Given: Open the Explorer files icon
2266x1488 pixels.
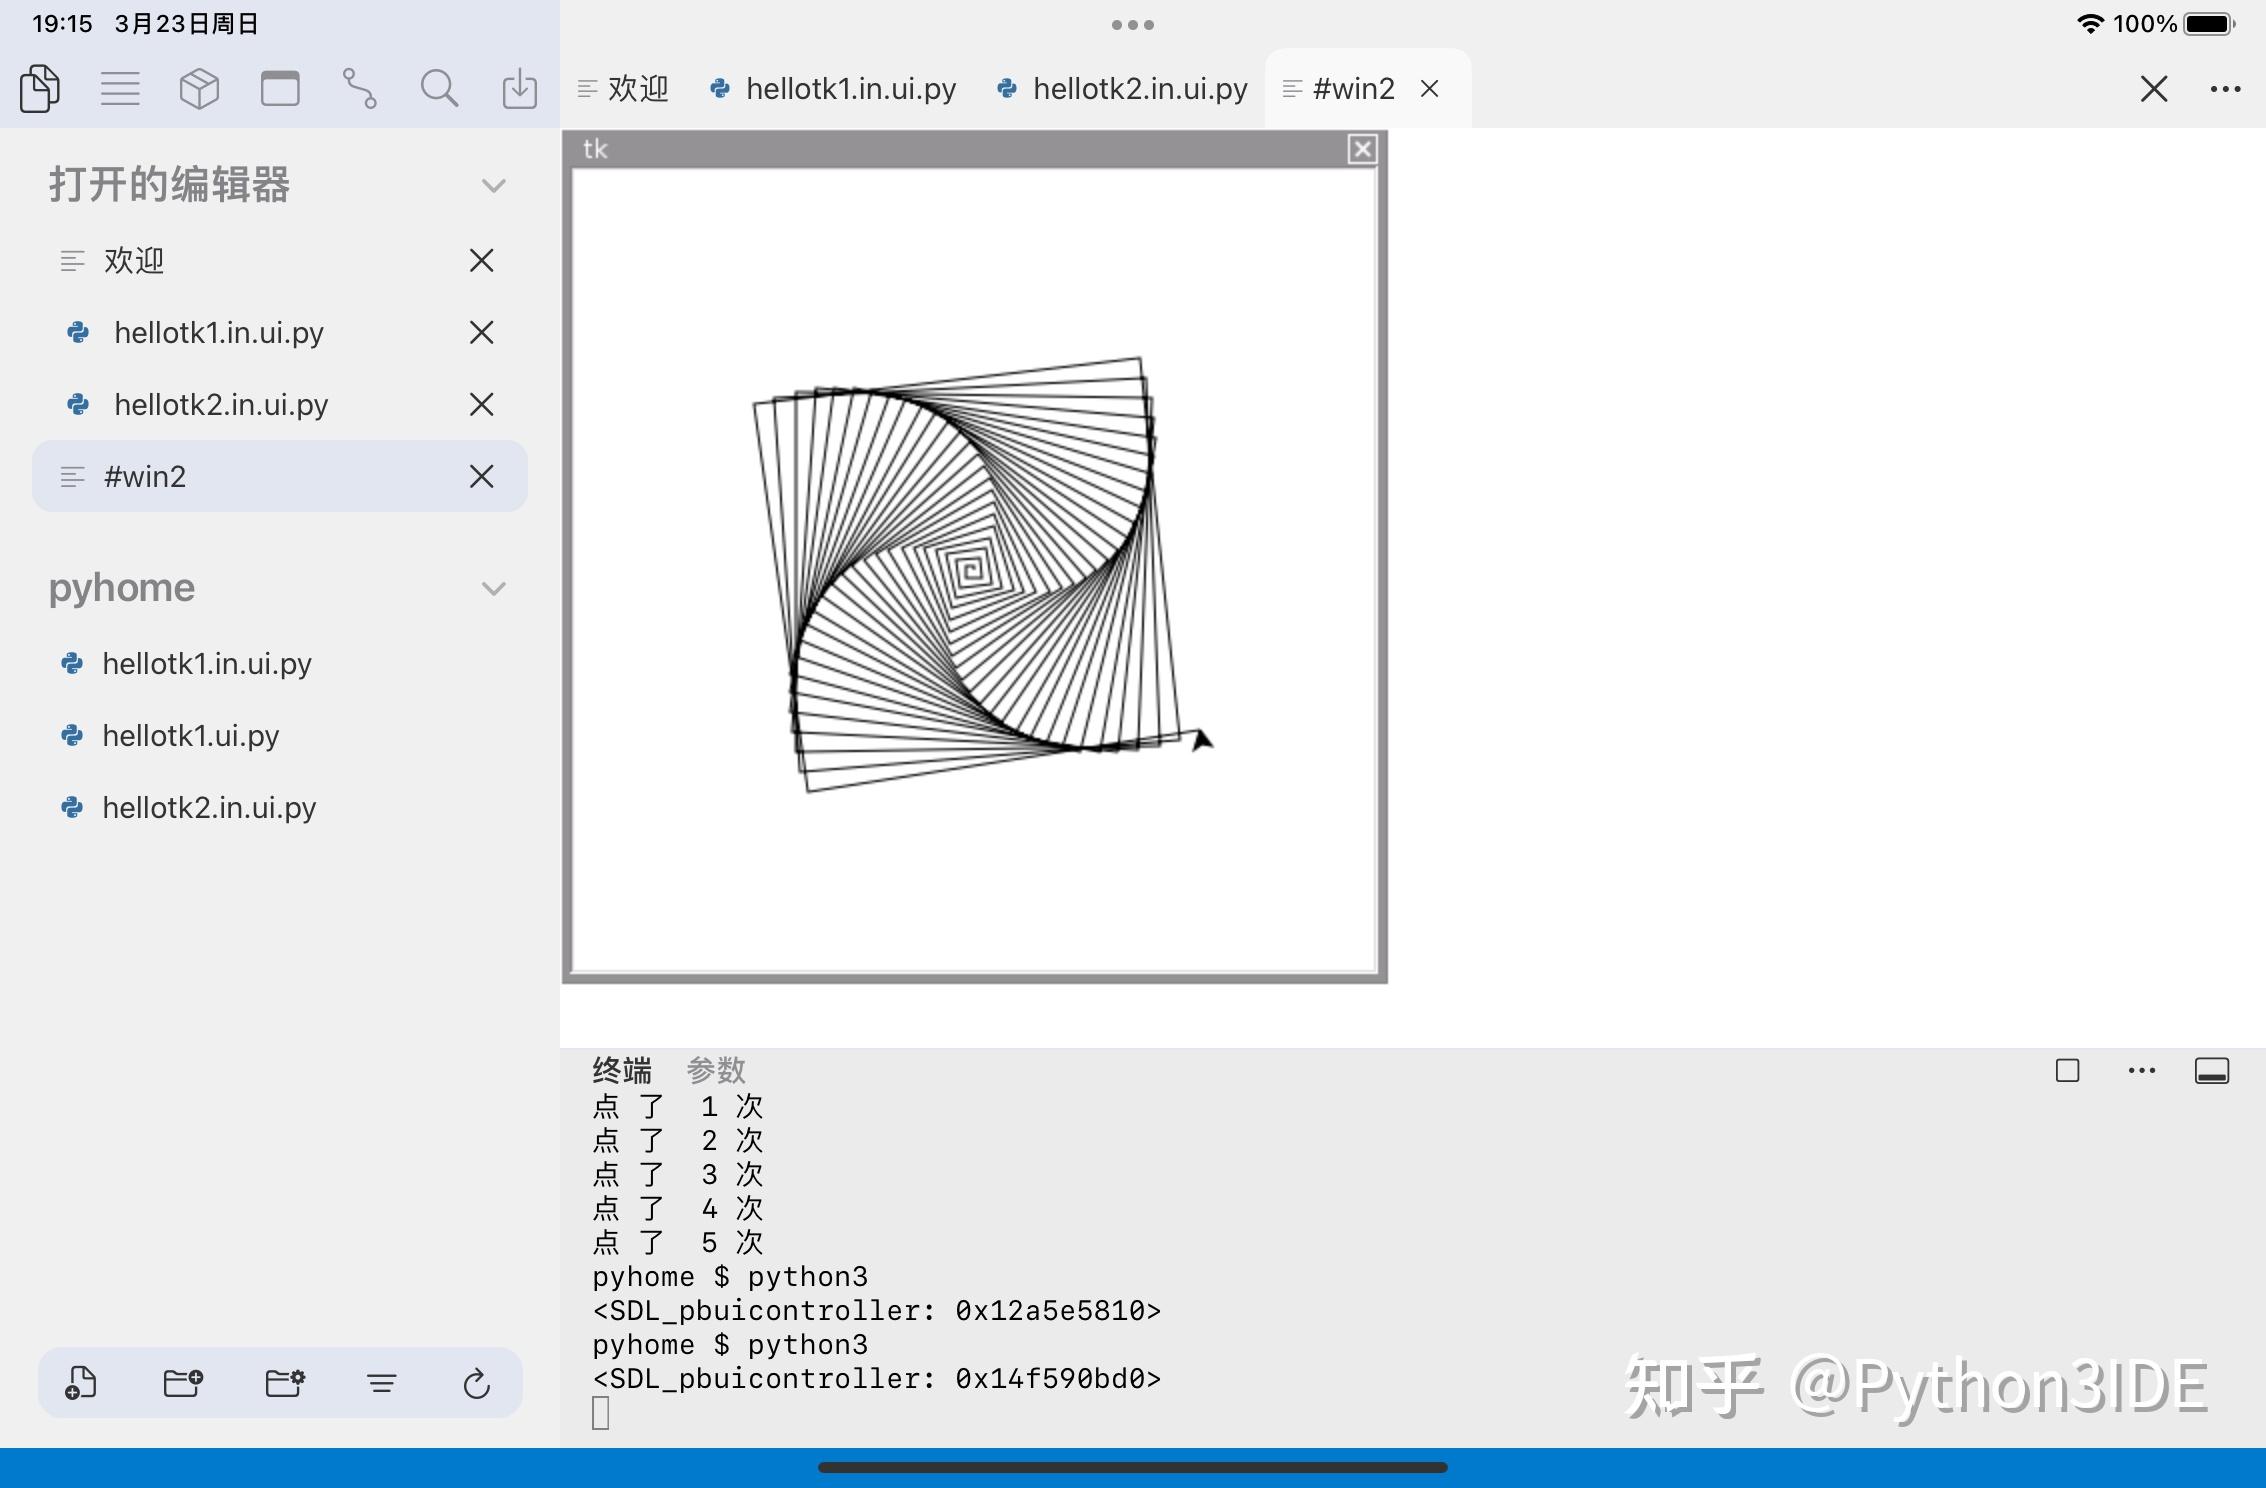Looking at the screenshot, I should pyautogui.click(x=40, y=88).
